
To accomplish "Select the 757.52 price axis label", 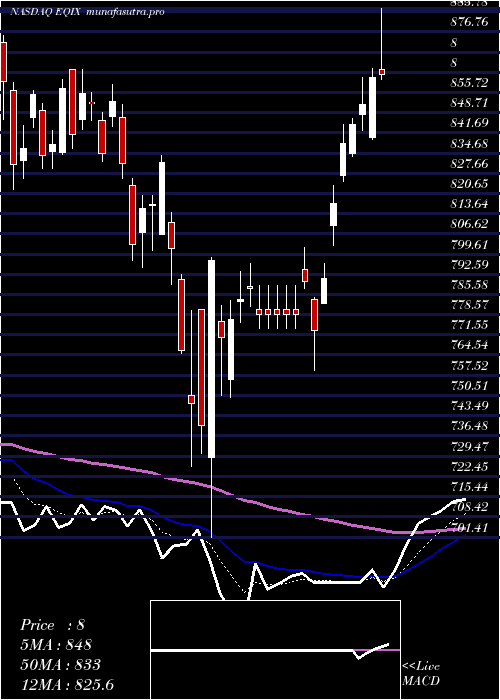I will pyautogui.click(x=469, y=365).
